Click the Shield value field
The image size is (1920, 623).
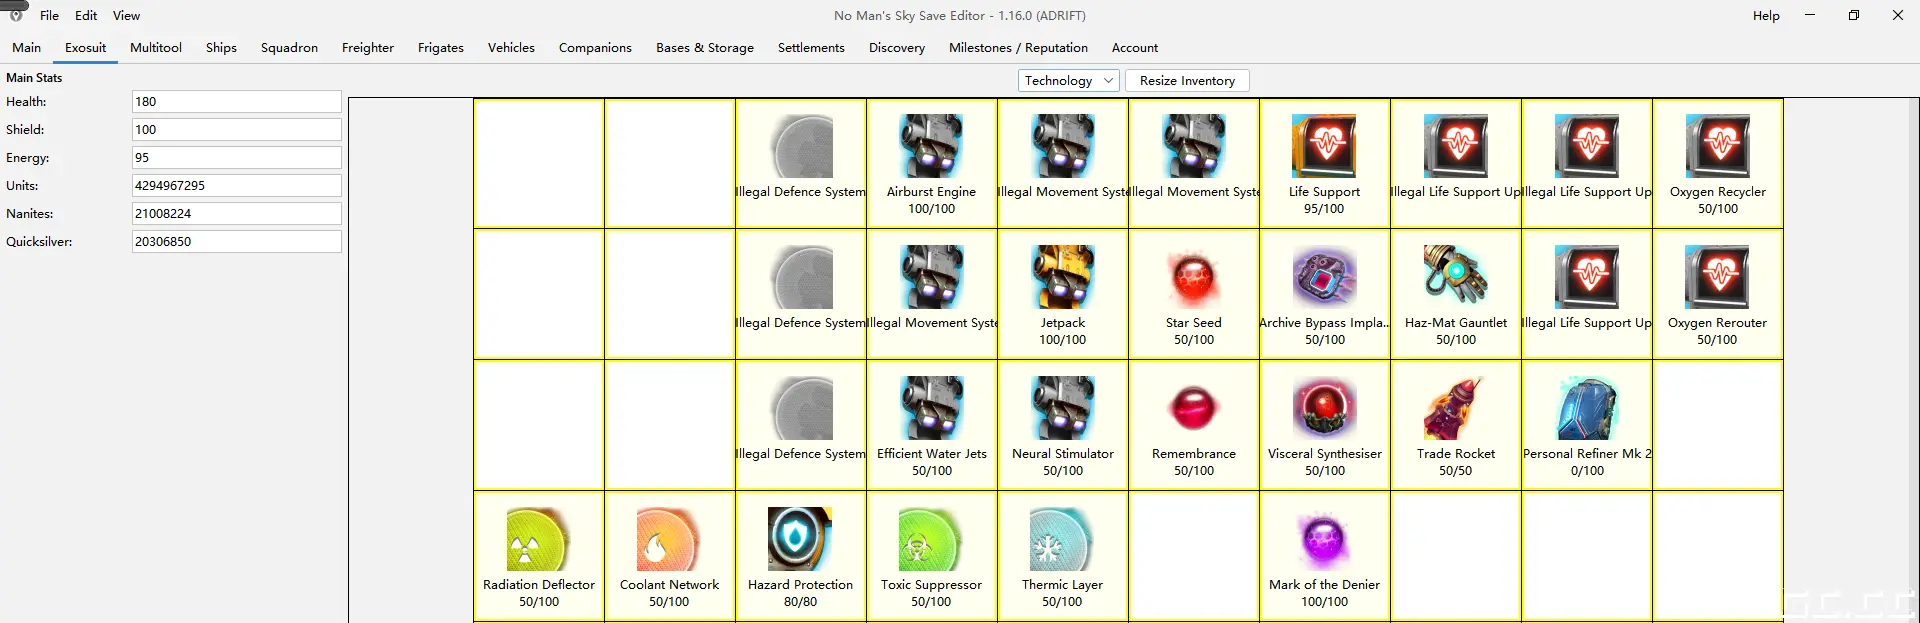click(237, 129)
